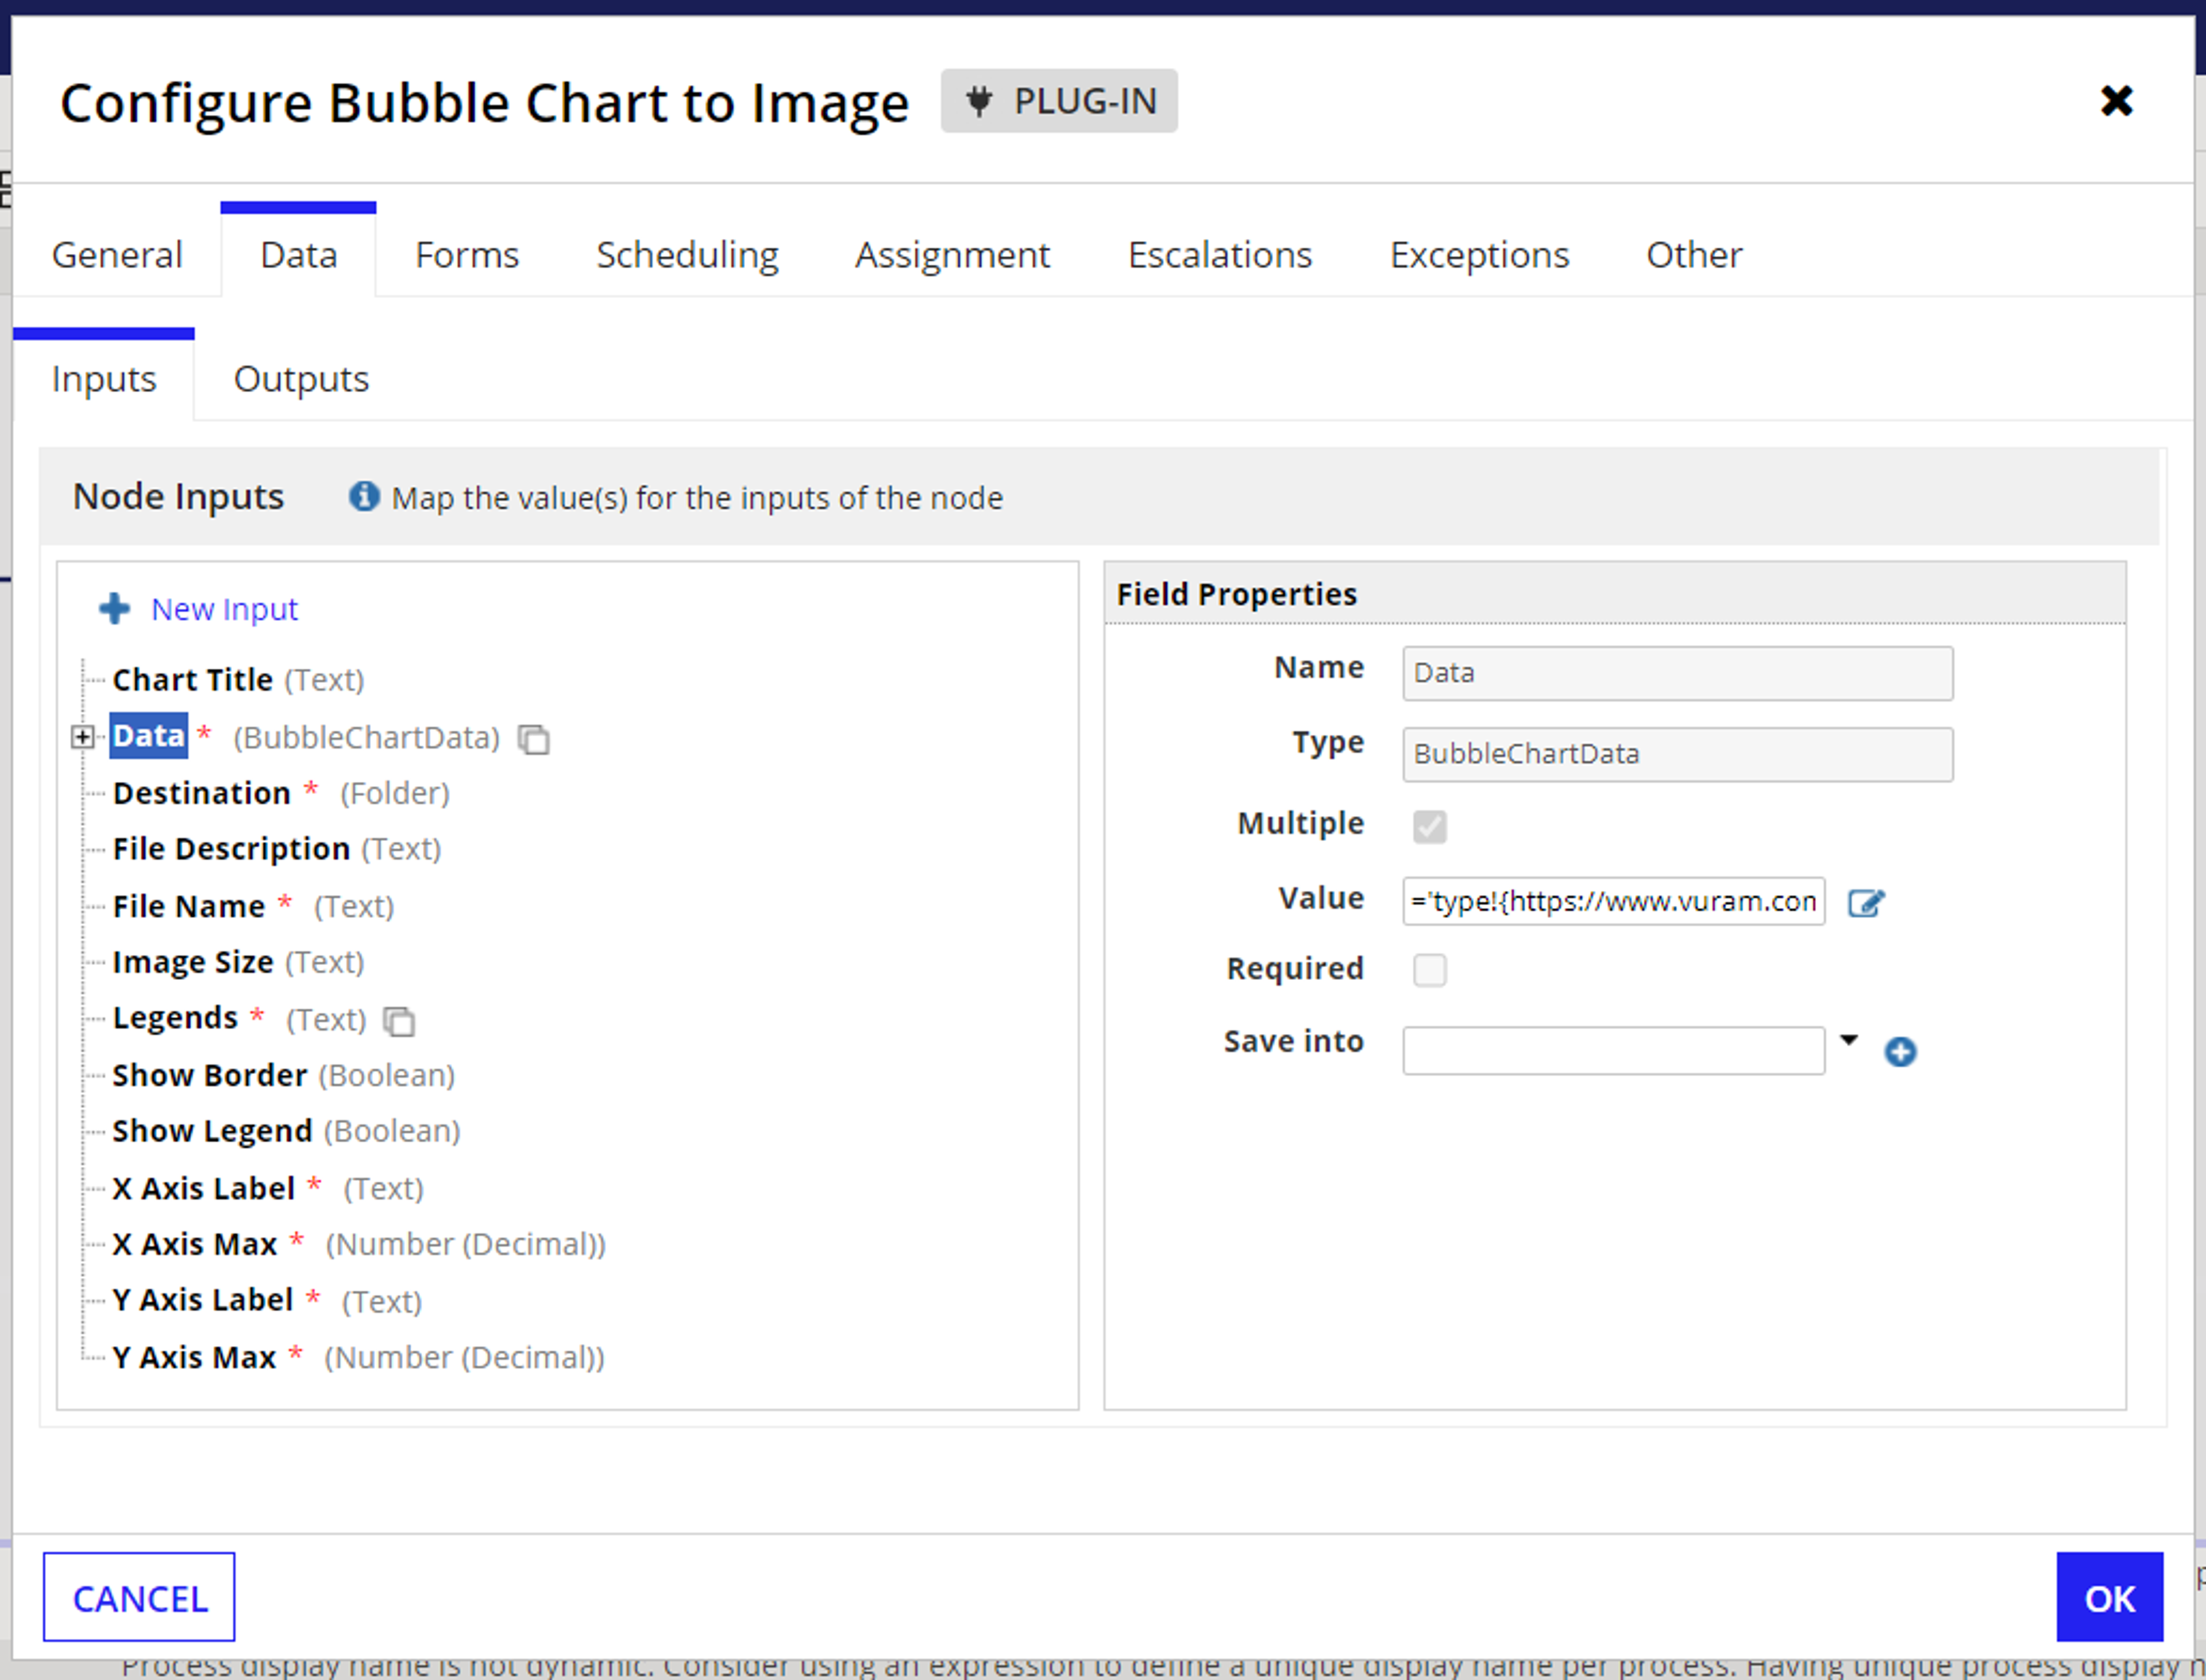Click the CANCEL button

pyautogui.click(x=139, y=1597)
